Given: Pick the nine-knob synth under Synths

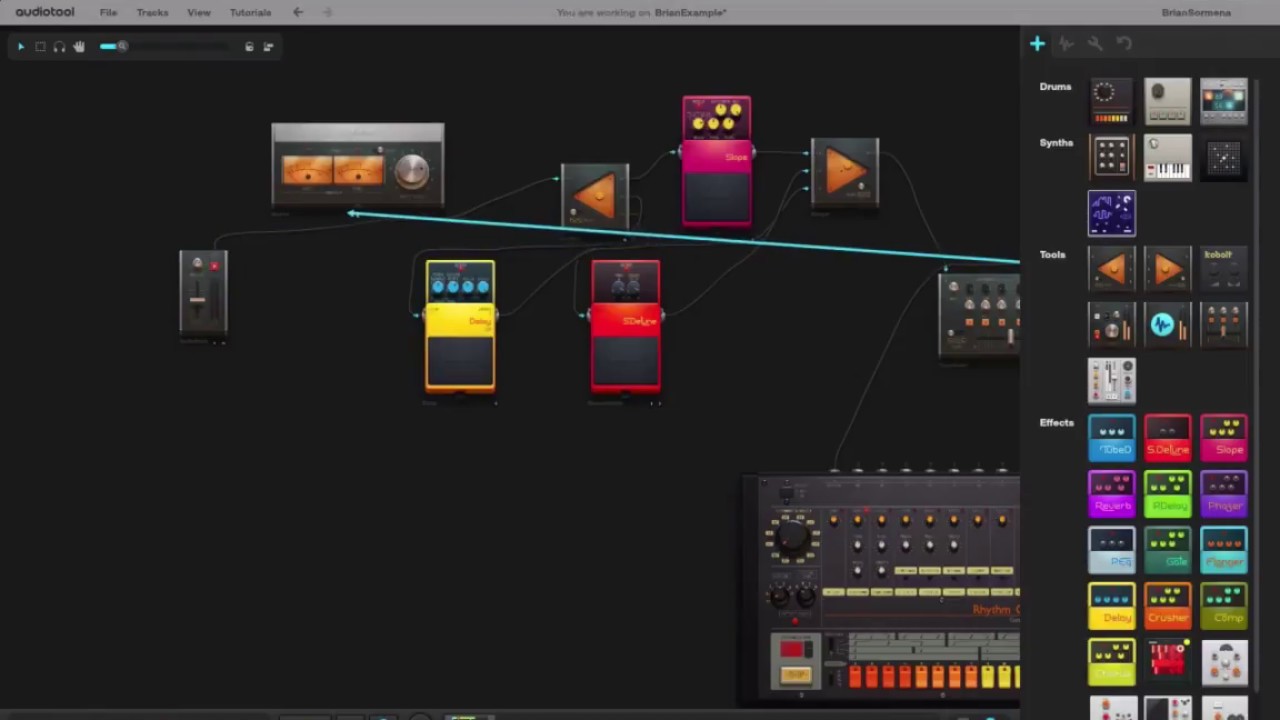Looking at the screenshot, I should [1111, 157].
